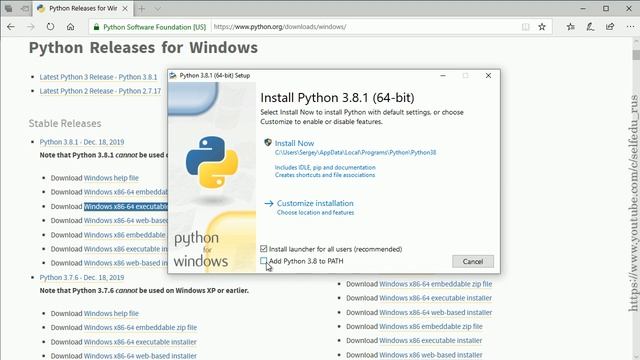Click the Python Releases for Windows heading
640x360 pixels.
click(143, 48)
